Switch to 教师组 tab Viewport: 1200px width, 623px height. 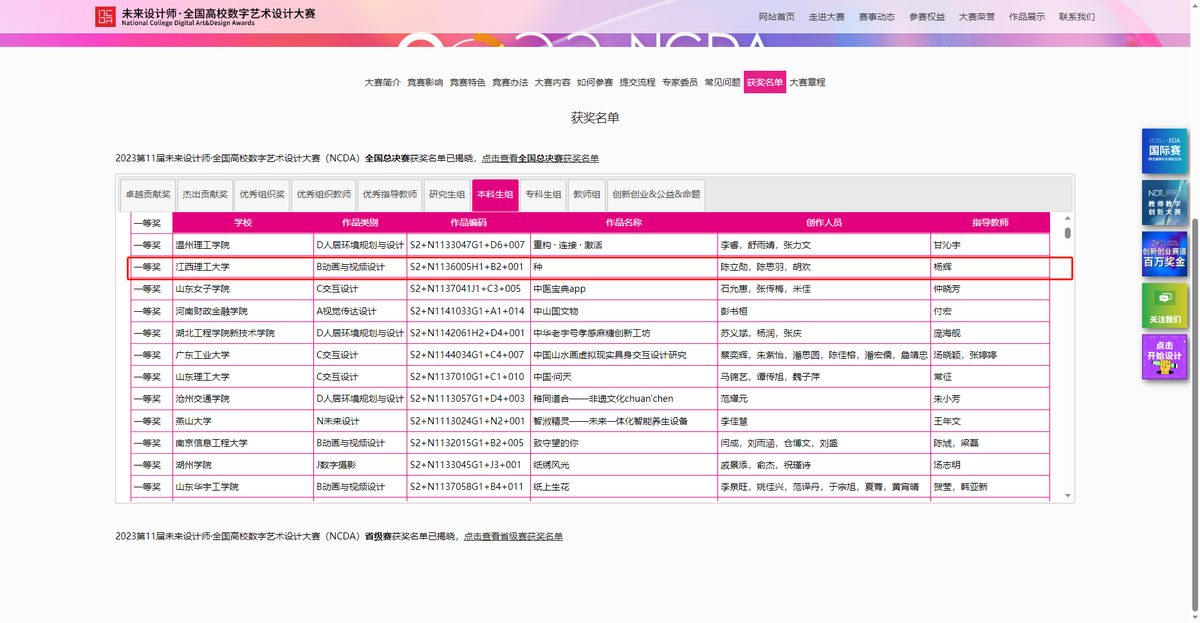(x=587, y=194)
